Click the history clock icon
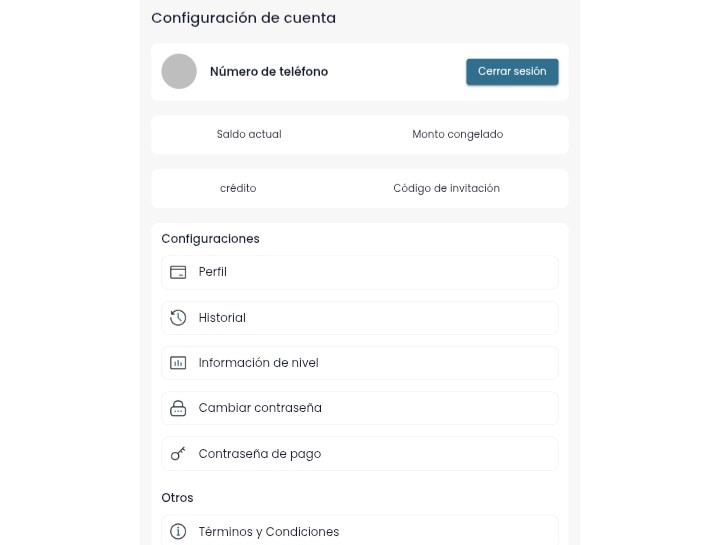This screenshot has height=545, width=720. [178, 318]
